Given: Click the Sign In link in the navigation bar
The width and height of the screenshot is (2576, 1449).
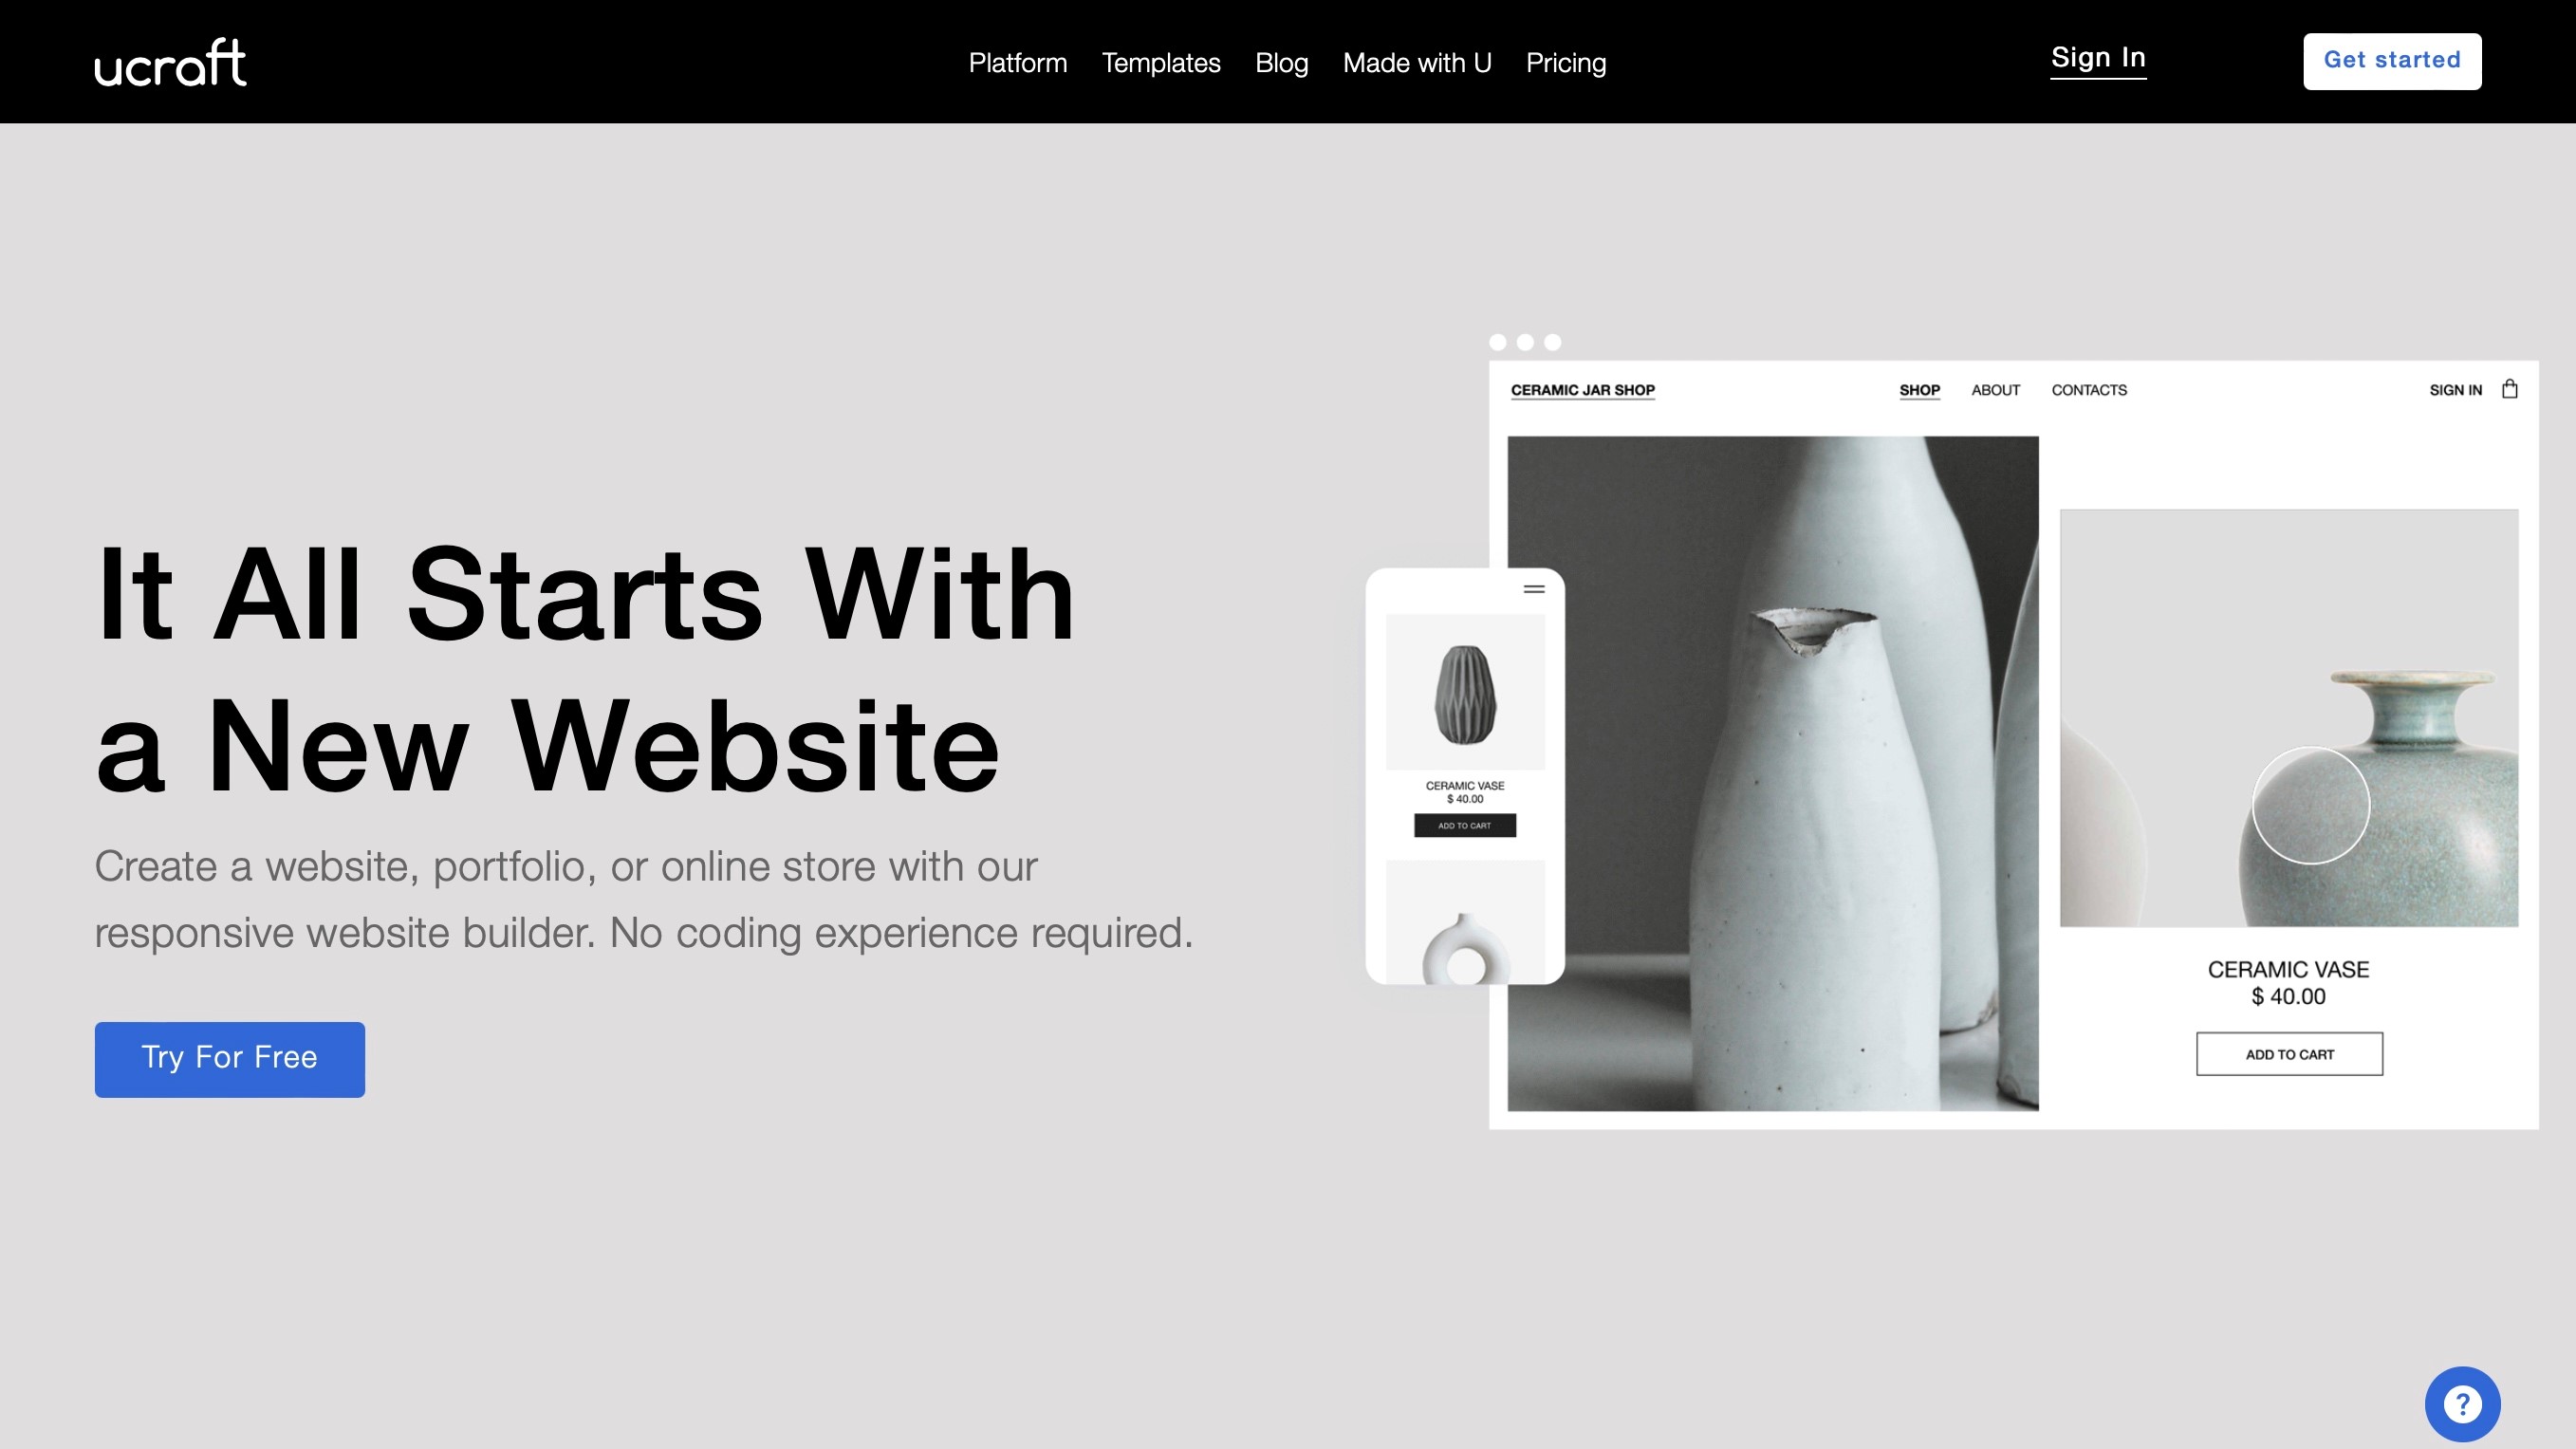Looking at the screenshot, I should (2099, 59).
